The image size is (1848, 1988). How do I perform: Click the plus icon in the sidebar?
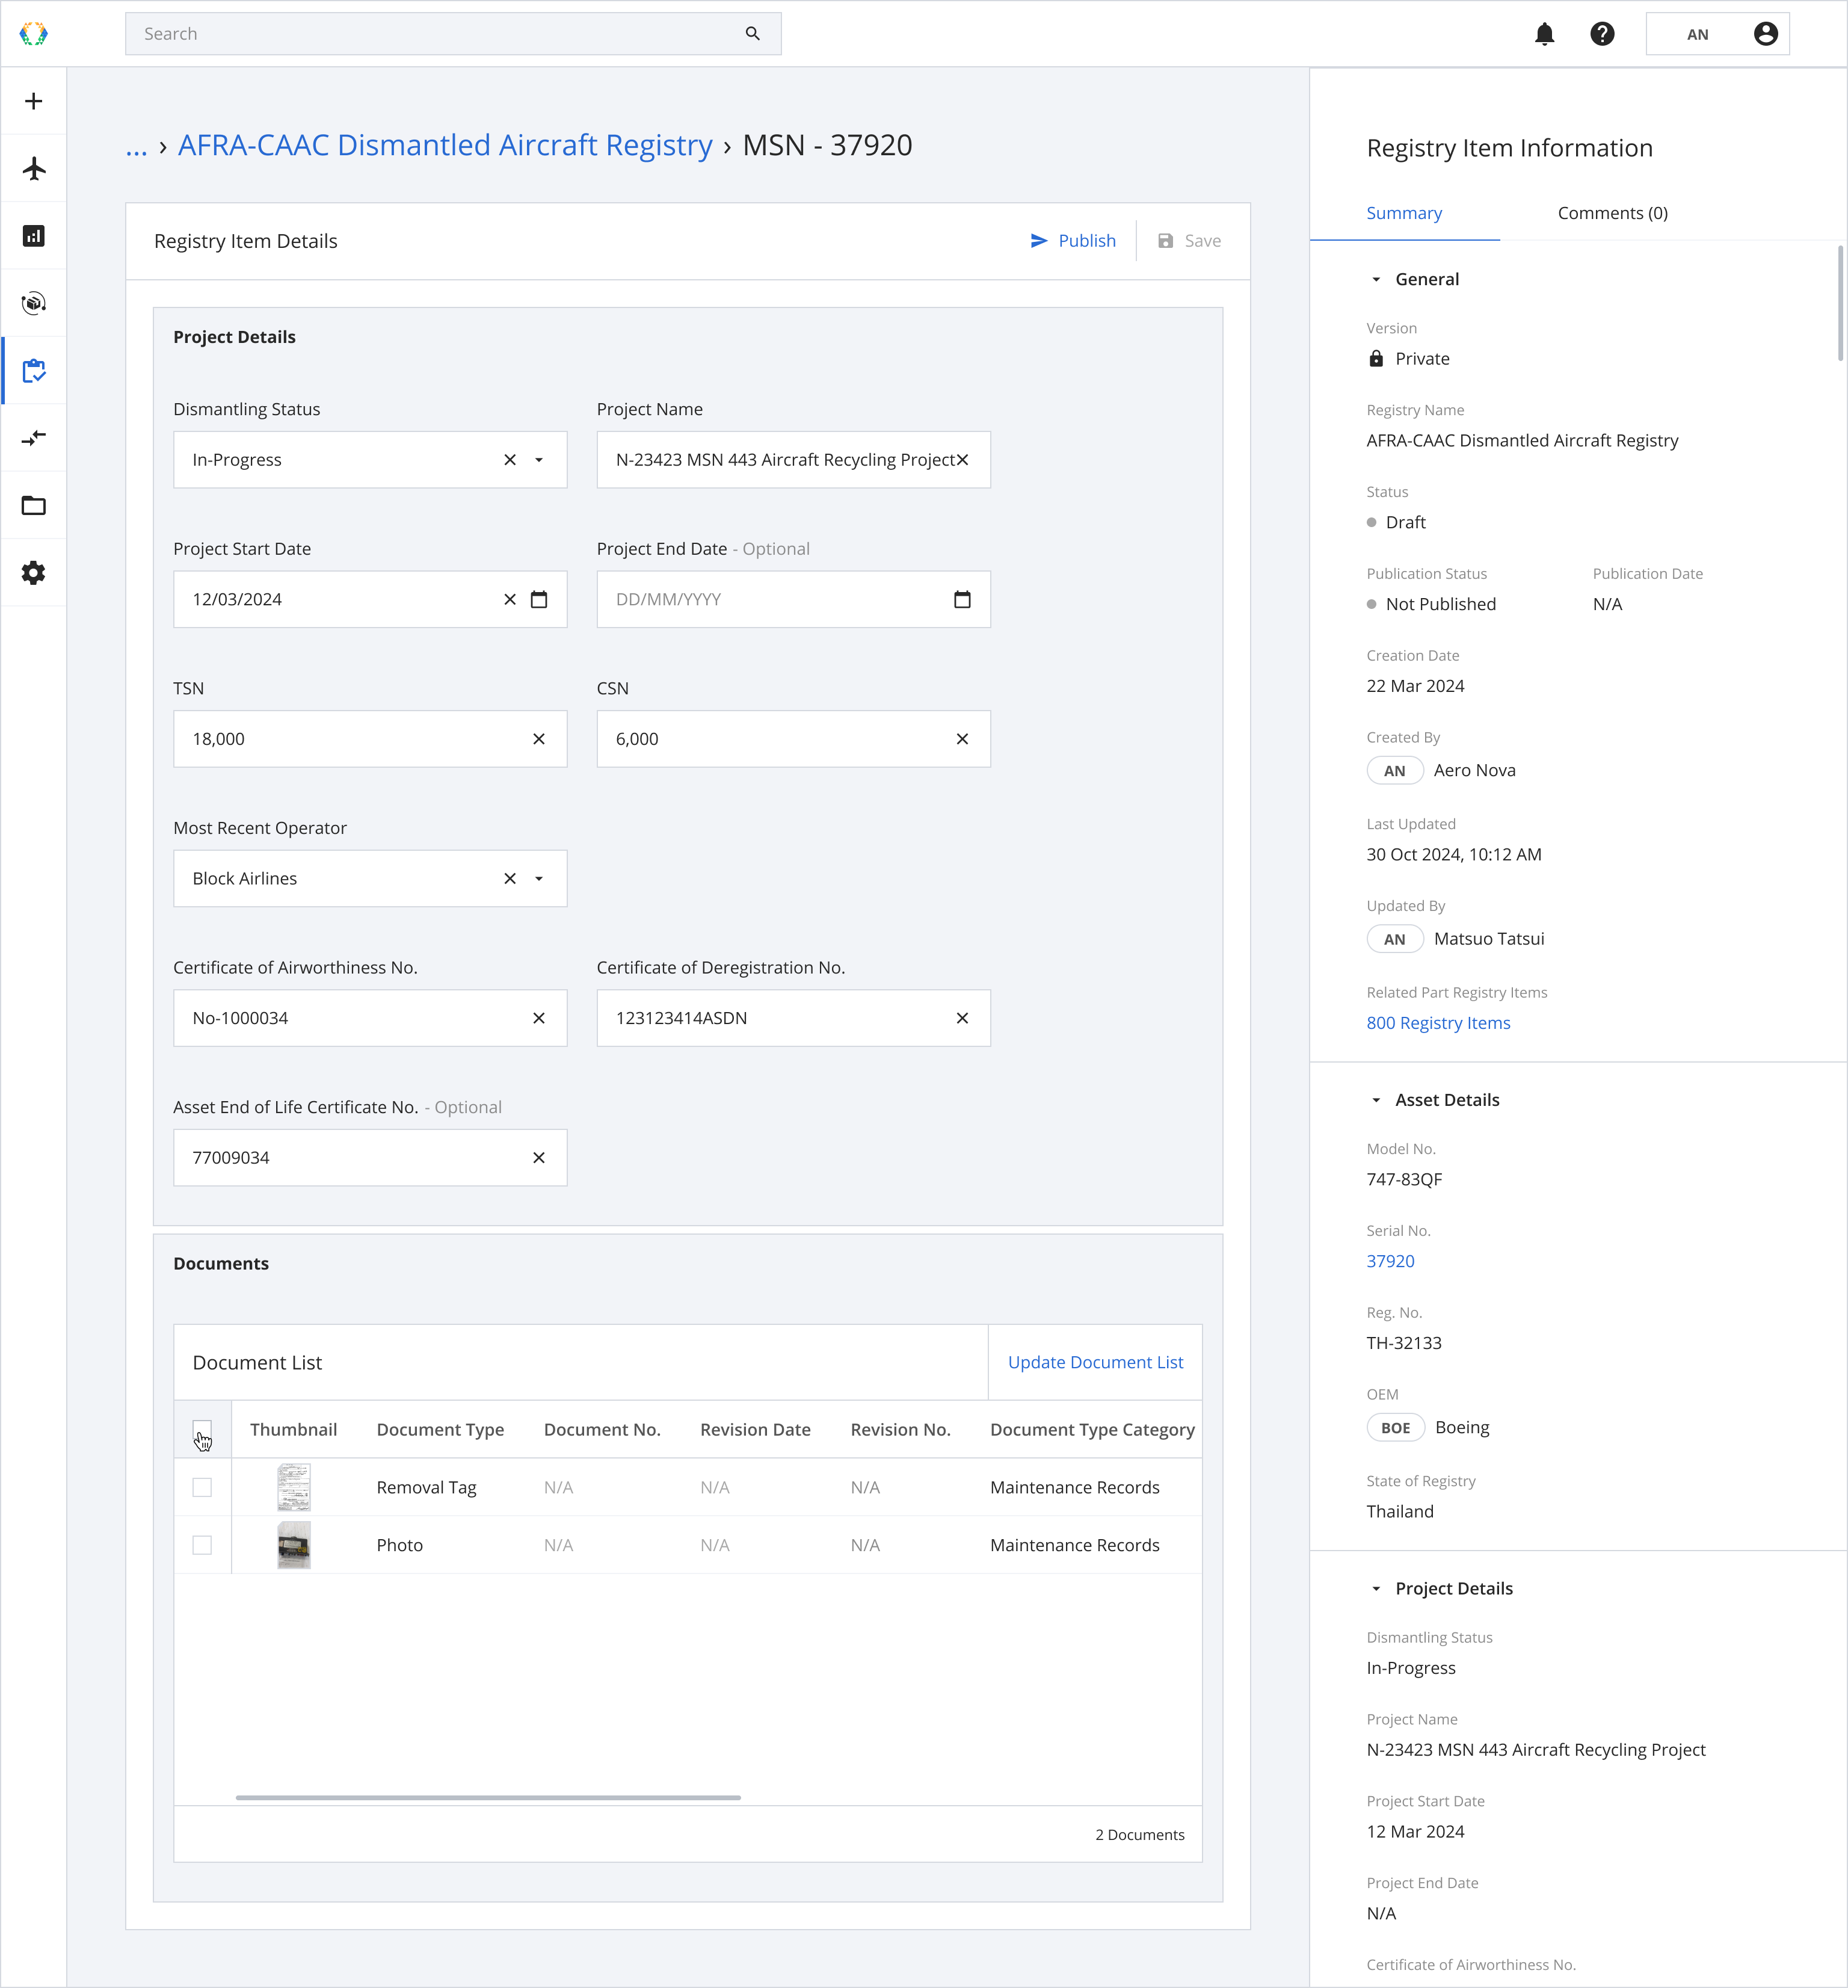tap(34, 101)
